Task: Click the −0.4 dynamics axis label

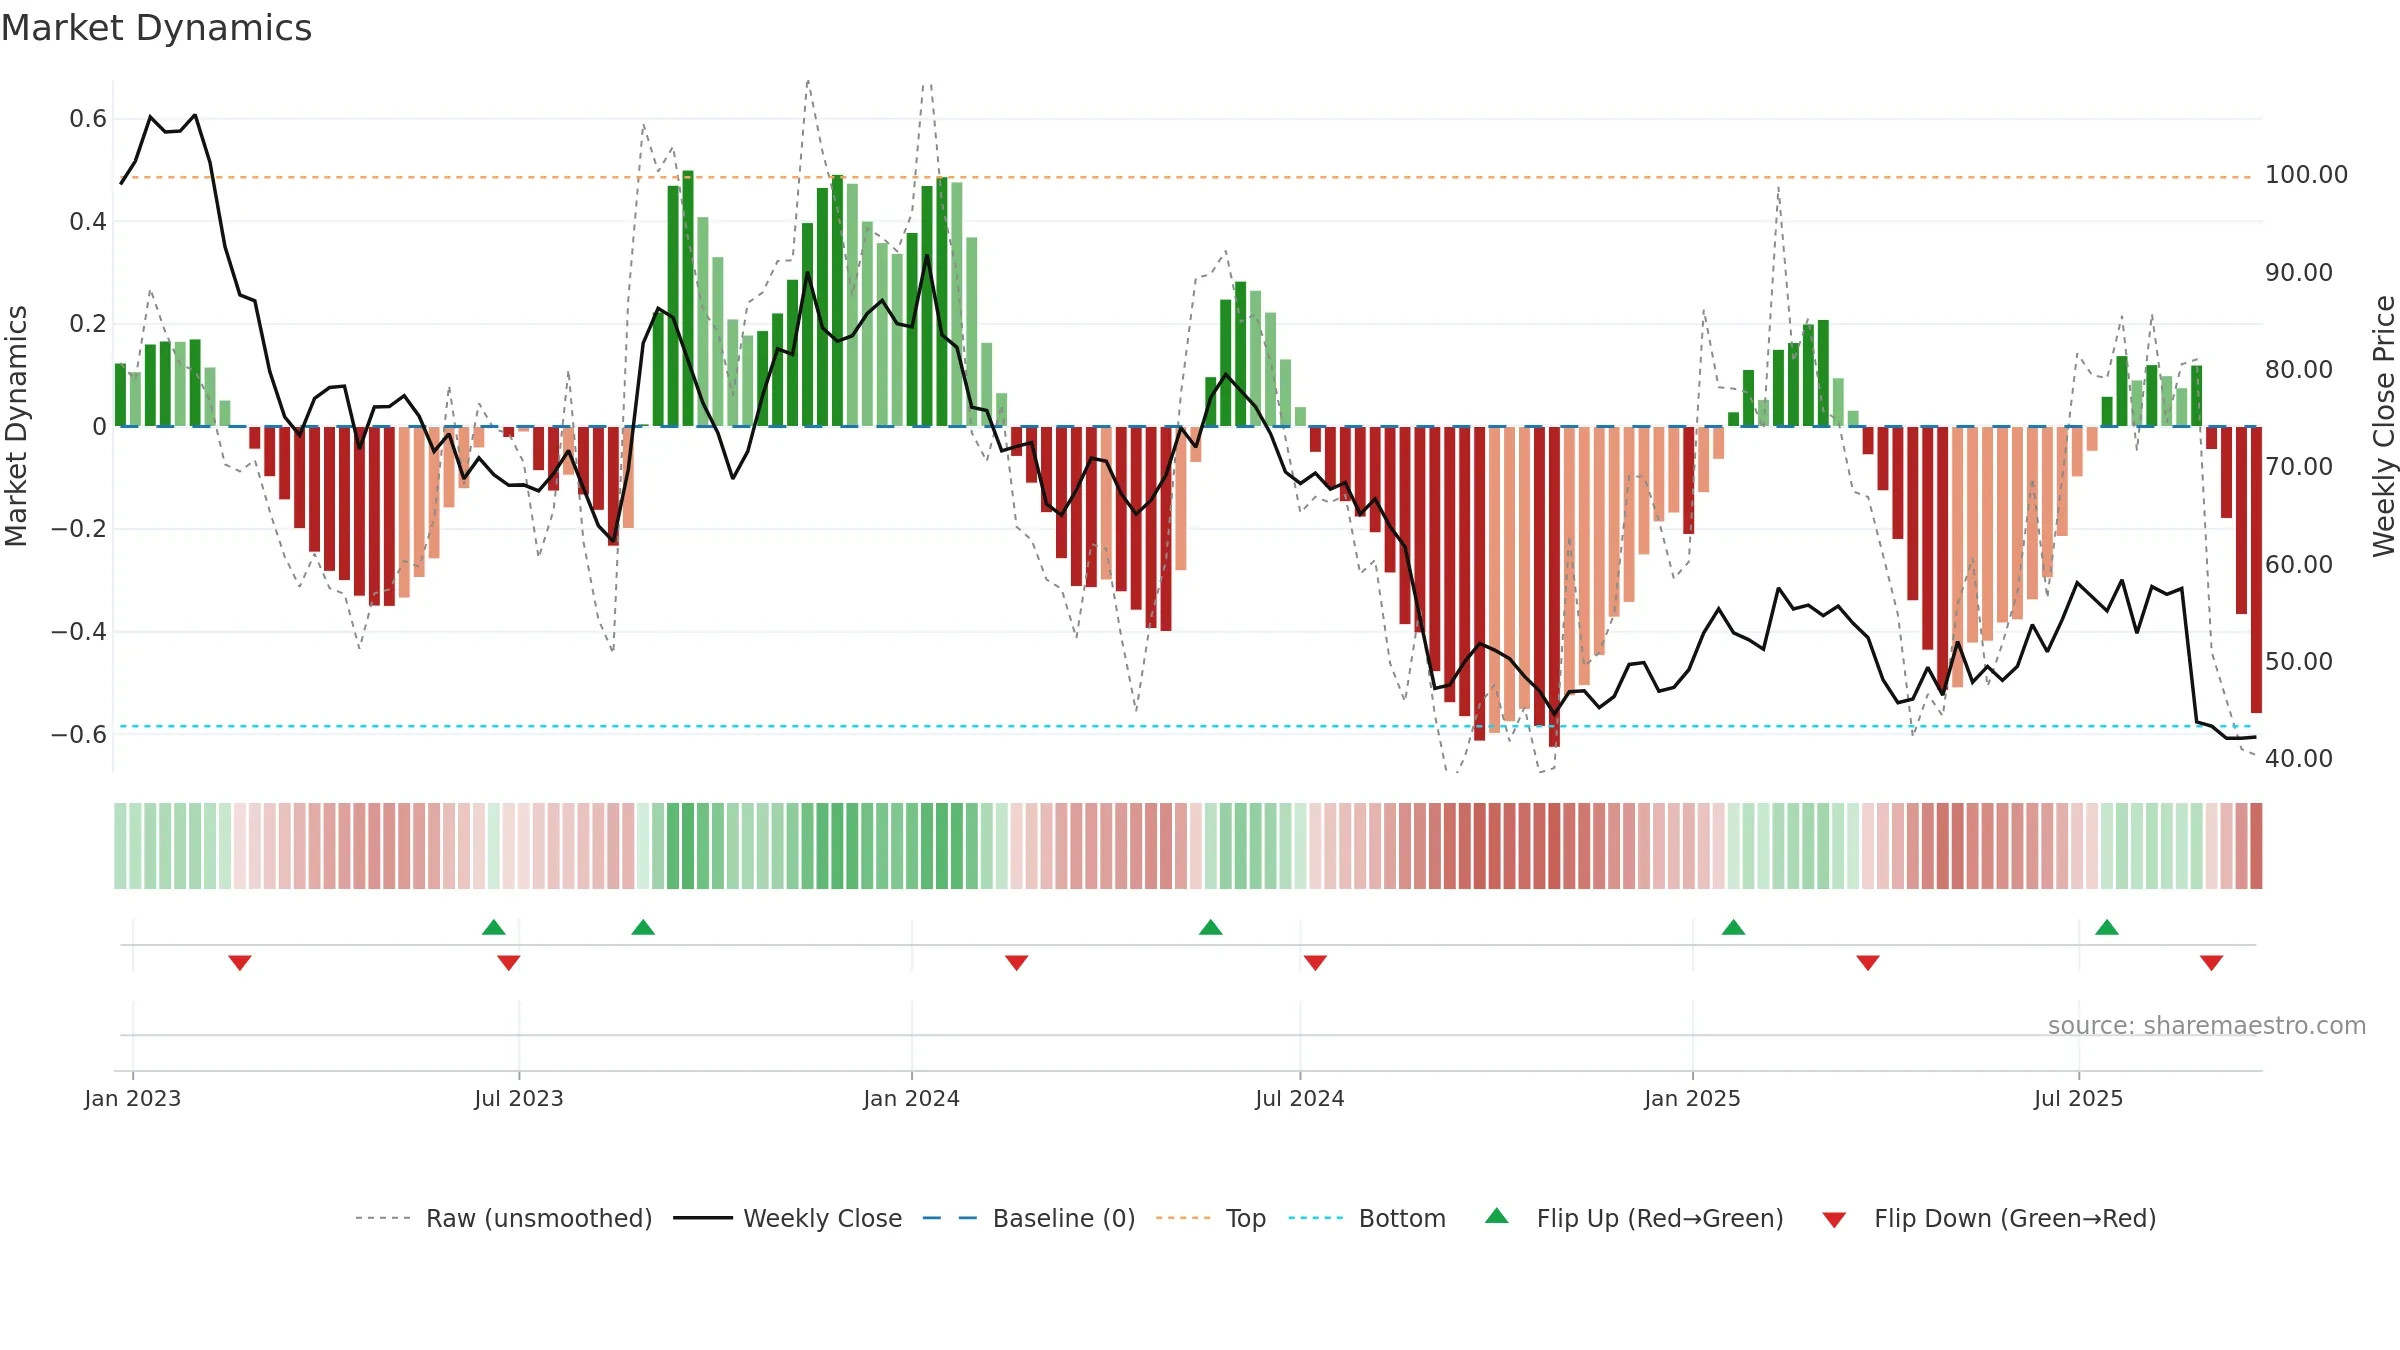Action: 79,631
